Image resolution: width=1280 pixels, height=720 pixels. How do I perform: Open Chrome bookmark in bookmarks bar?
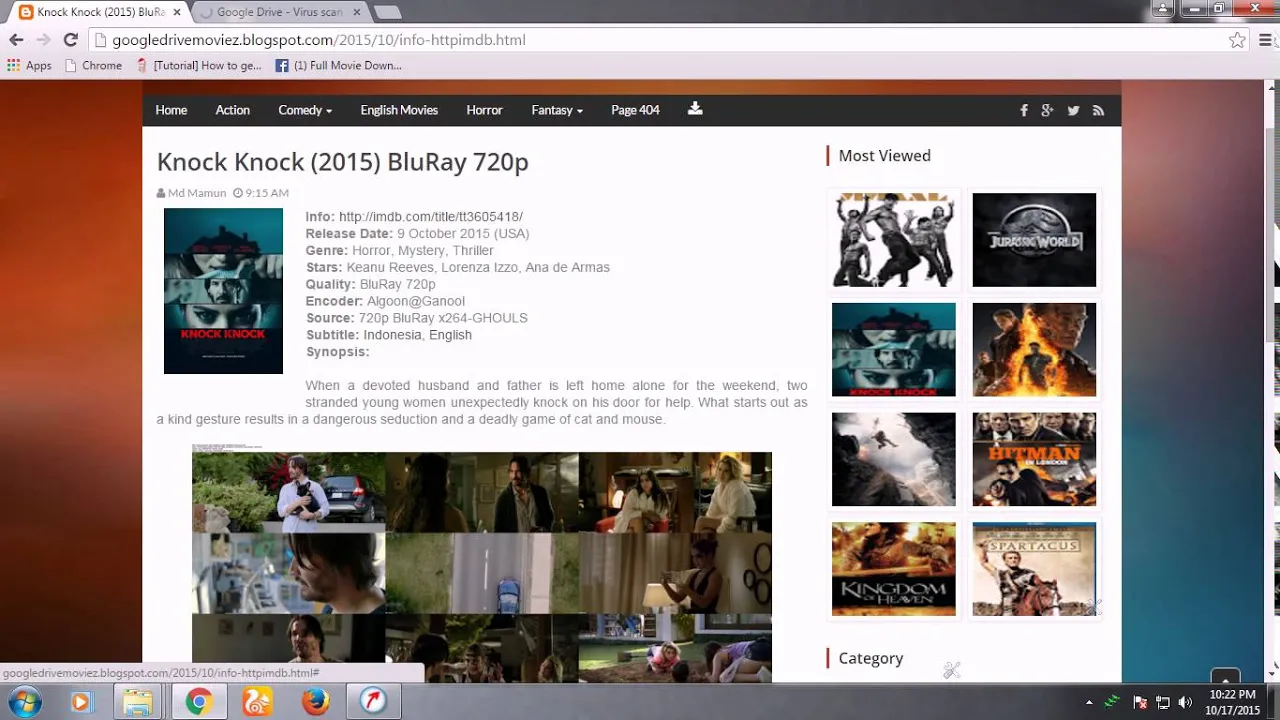92,66
